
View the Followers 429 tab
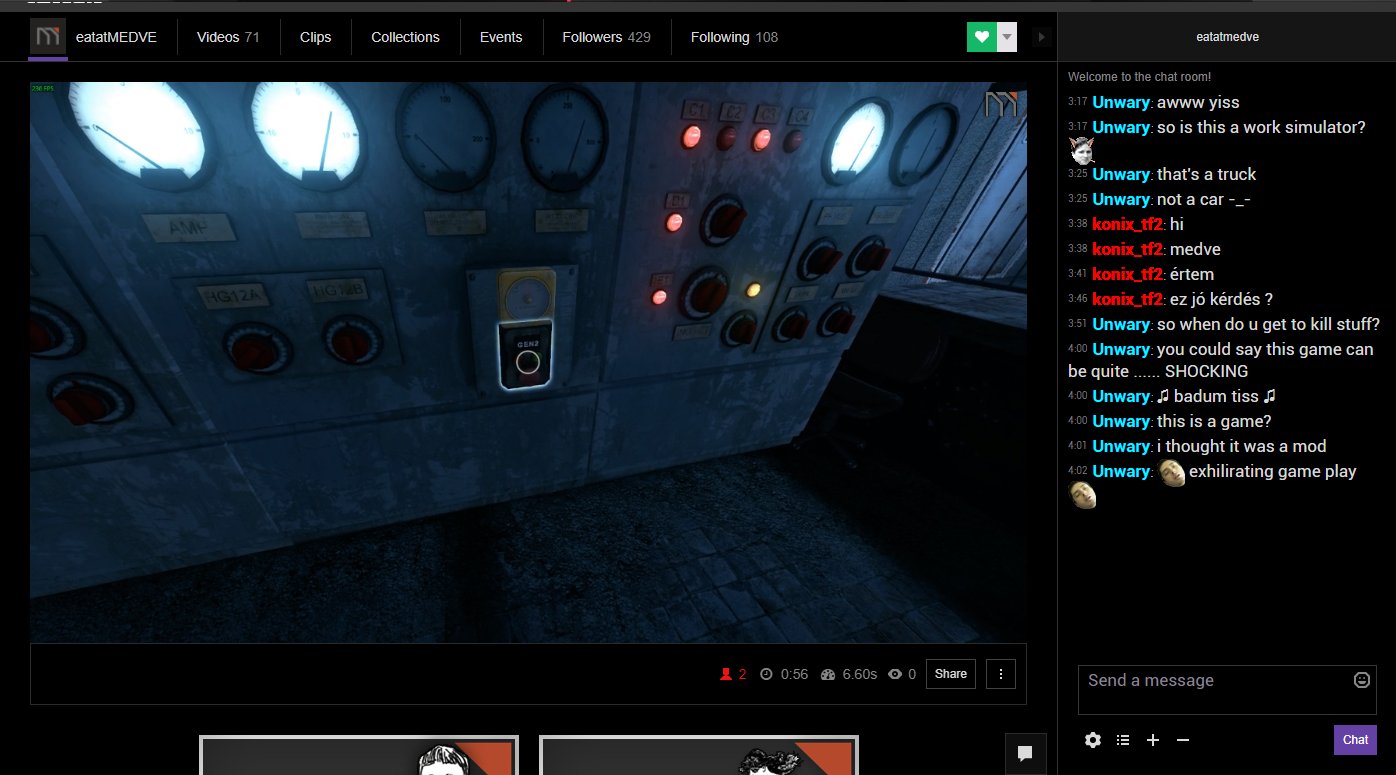click(x=606, y=37)
